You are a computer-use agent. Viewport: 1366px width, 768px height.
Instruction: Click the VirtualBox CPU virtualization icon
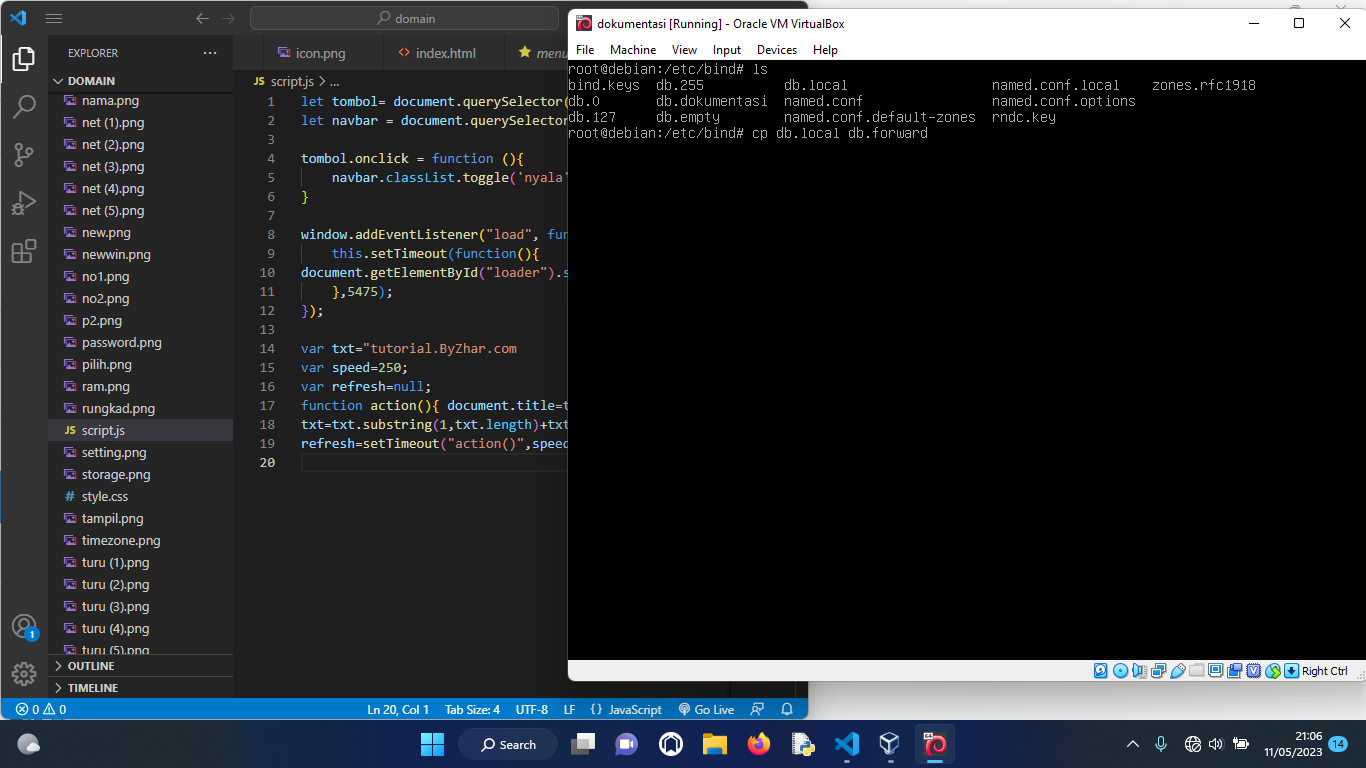(x=1254, y=671)
